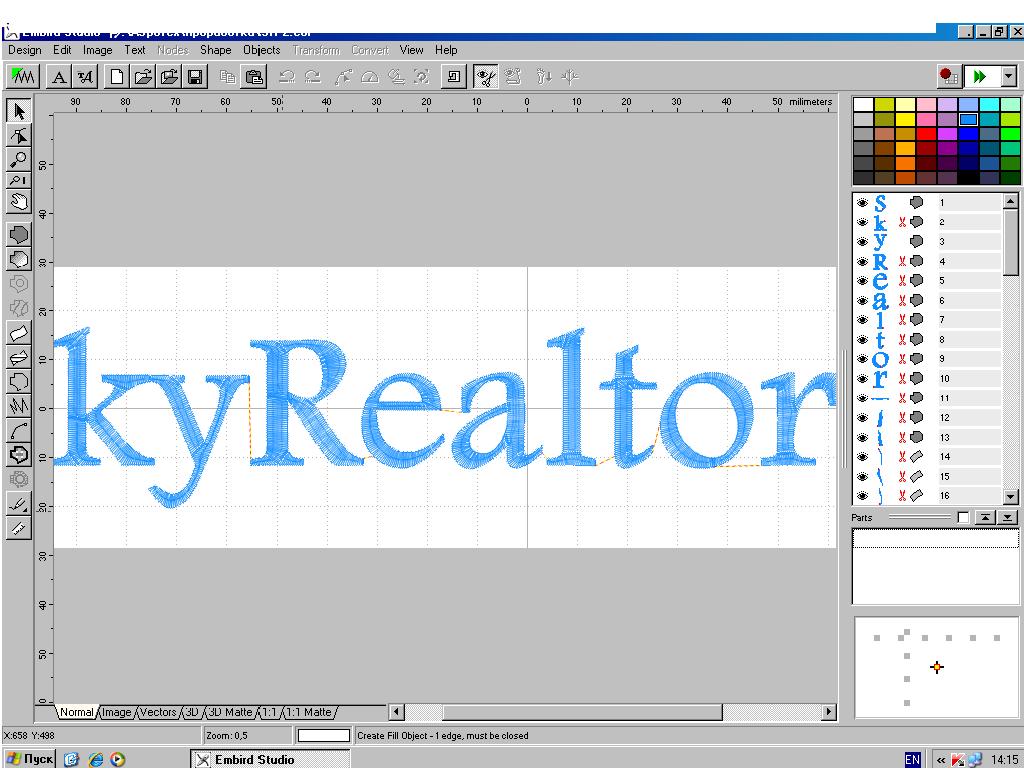Switch to the 3D Matte tab
The height and width of the screenshot is (768, 1024).
[x=230, y=712]
